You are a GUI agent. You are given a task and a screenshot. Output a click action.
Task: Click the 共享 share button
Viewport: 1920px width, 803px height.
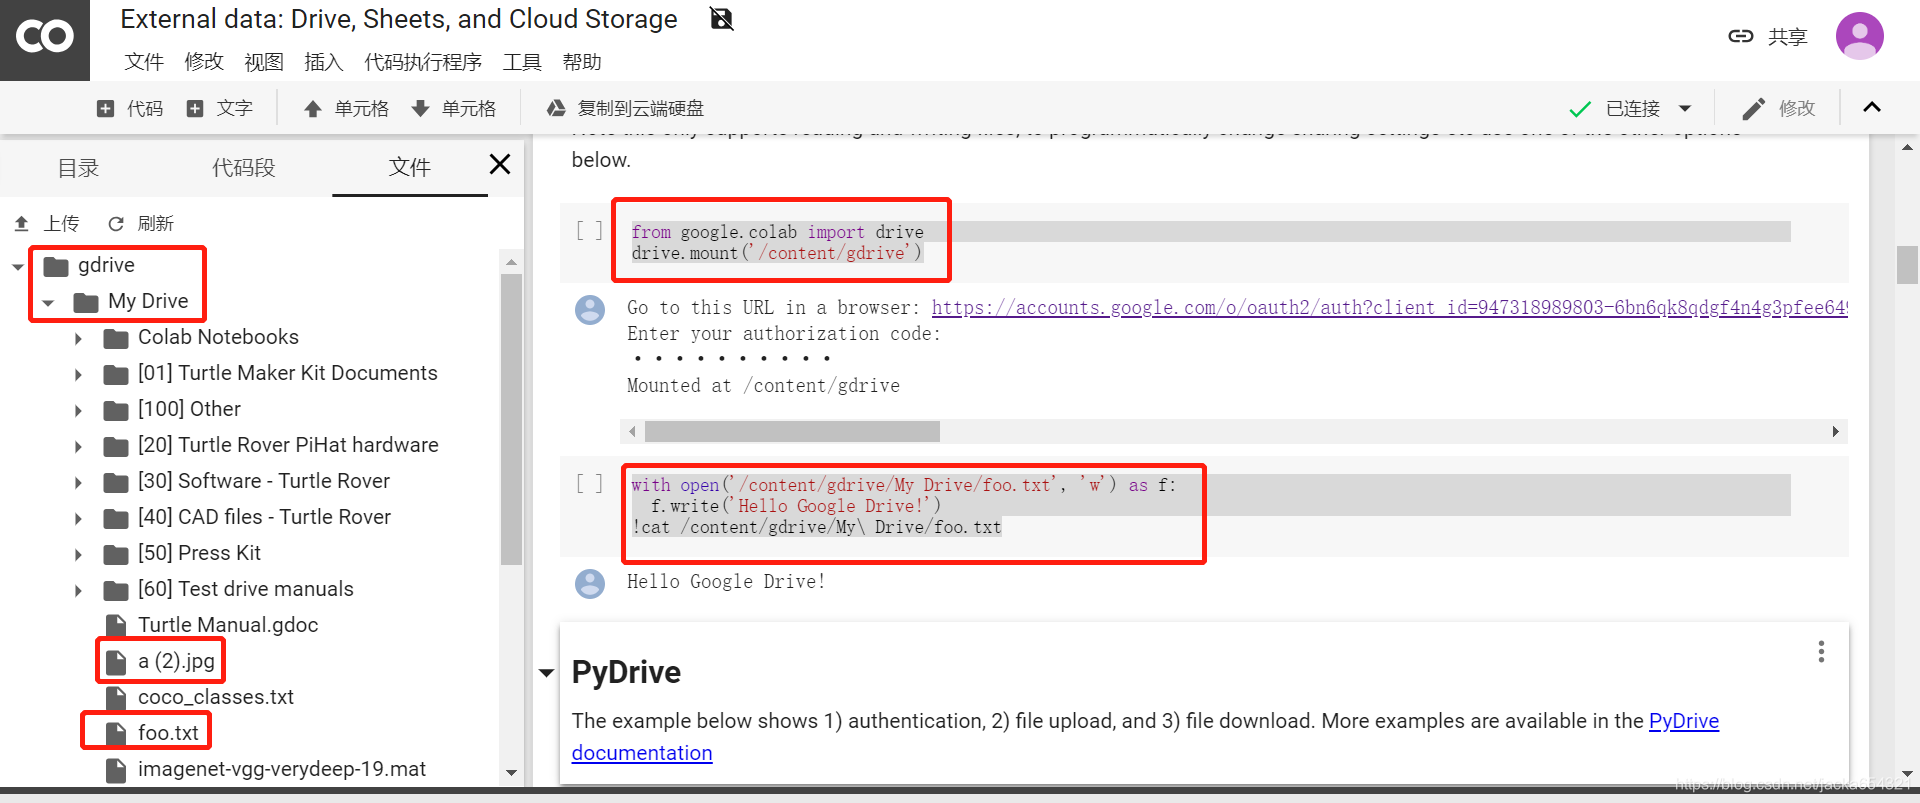coord(1787,37)
